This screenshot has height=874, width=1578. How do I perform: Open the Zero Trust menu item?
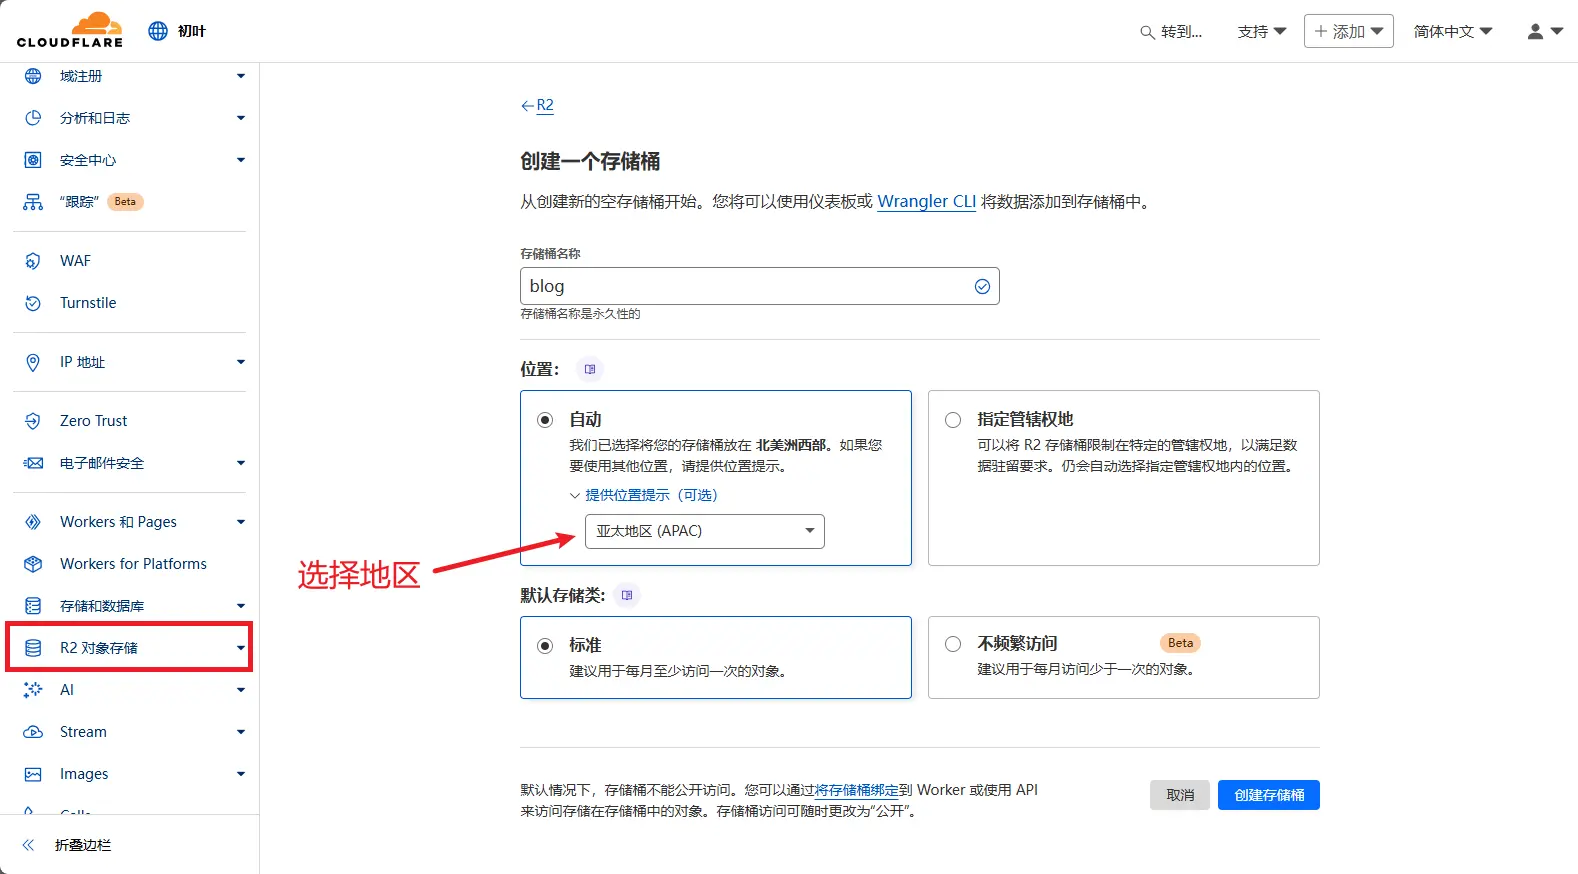point(93,421)
